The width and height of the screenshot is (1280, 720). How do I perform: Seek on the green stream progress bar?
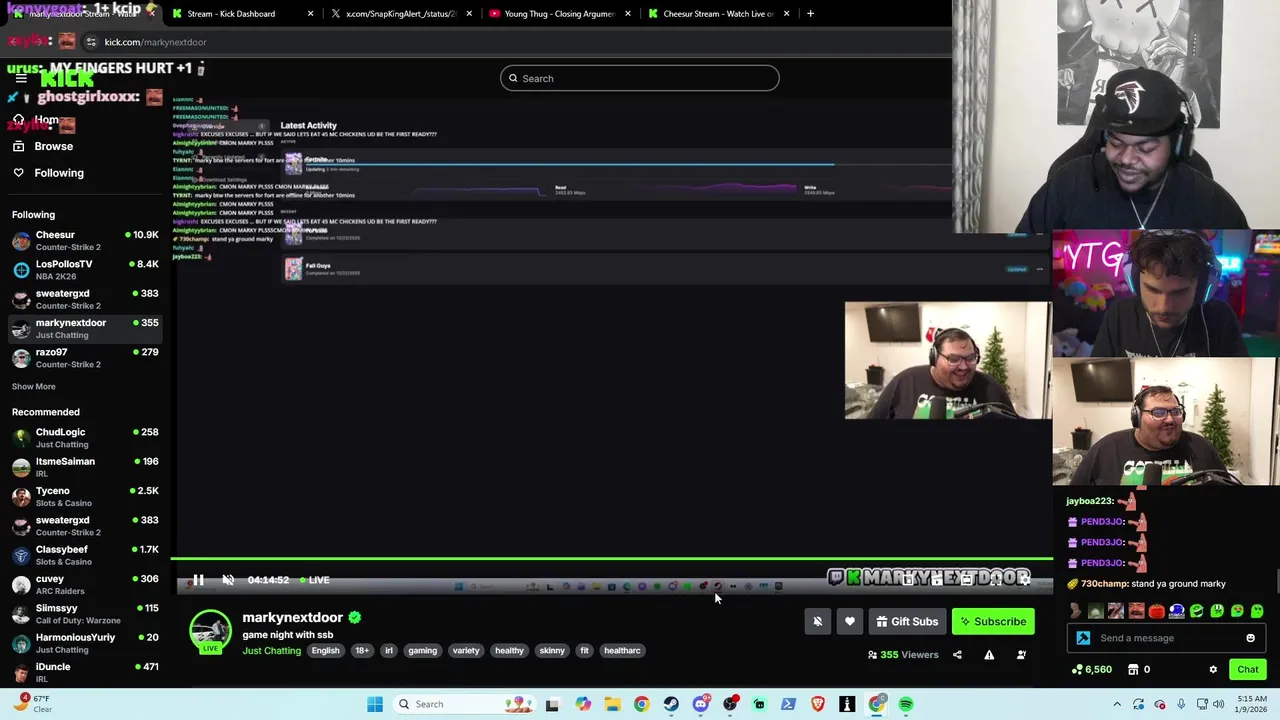(x=612, y=559)
